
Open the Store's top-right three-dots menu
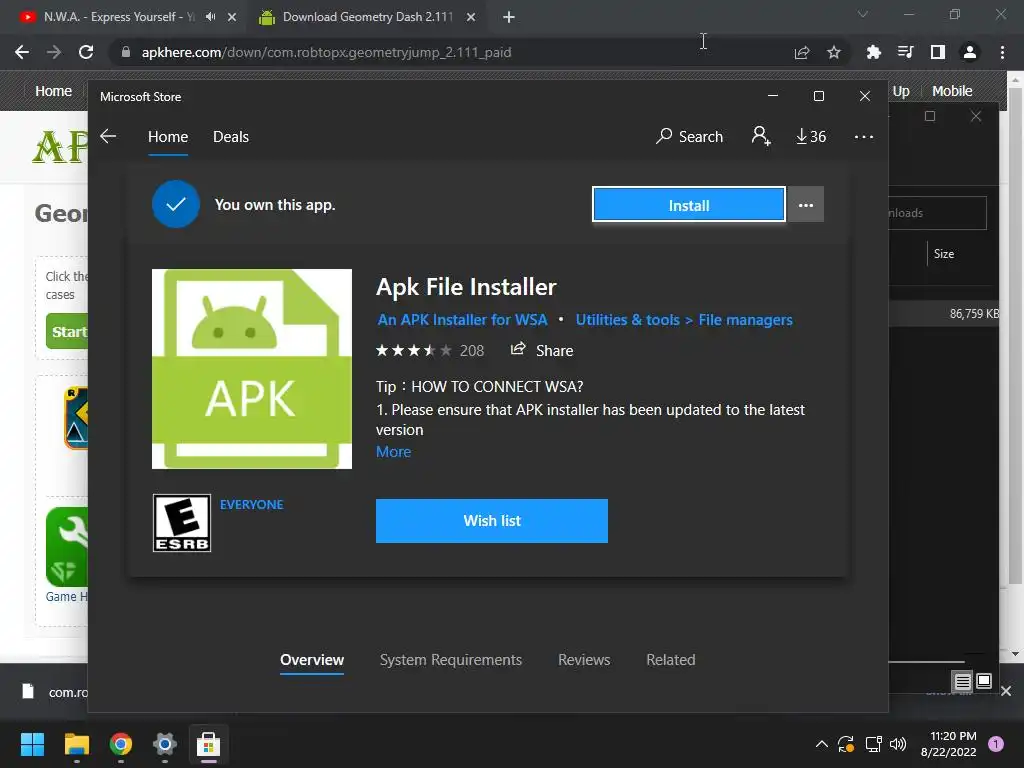click(863, 136)
